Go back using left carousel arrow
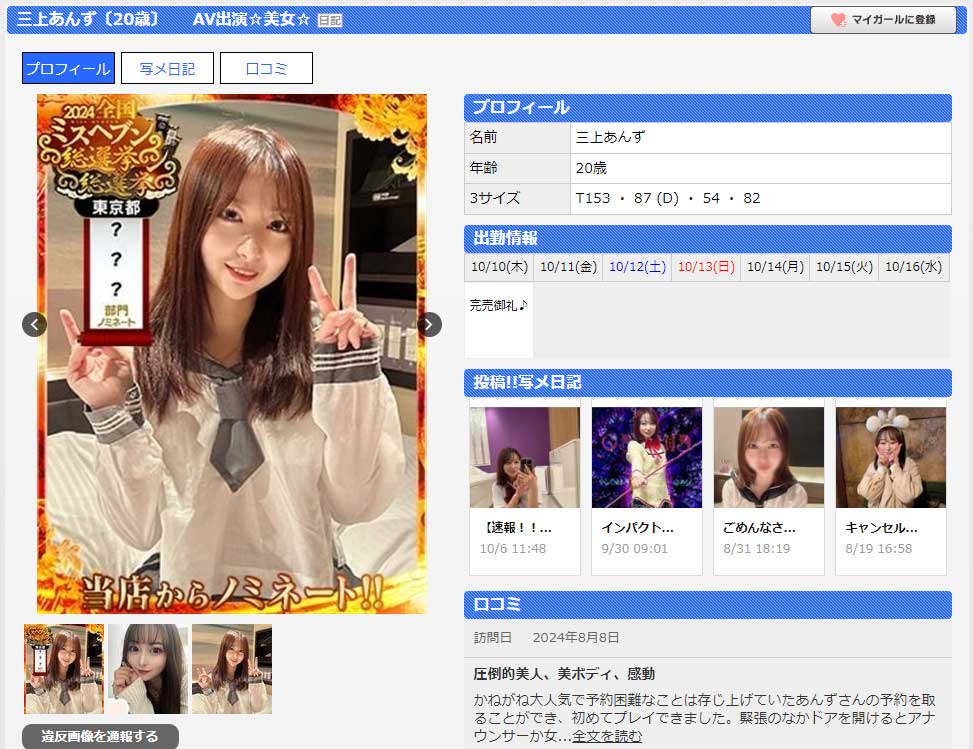This screenshot has height=749, width=973. click(x=34, y=324)
